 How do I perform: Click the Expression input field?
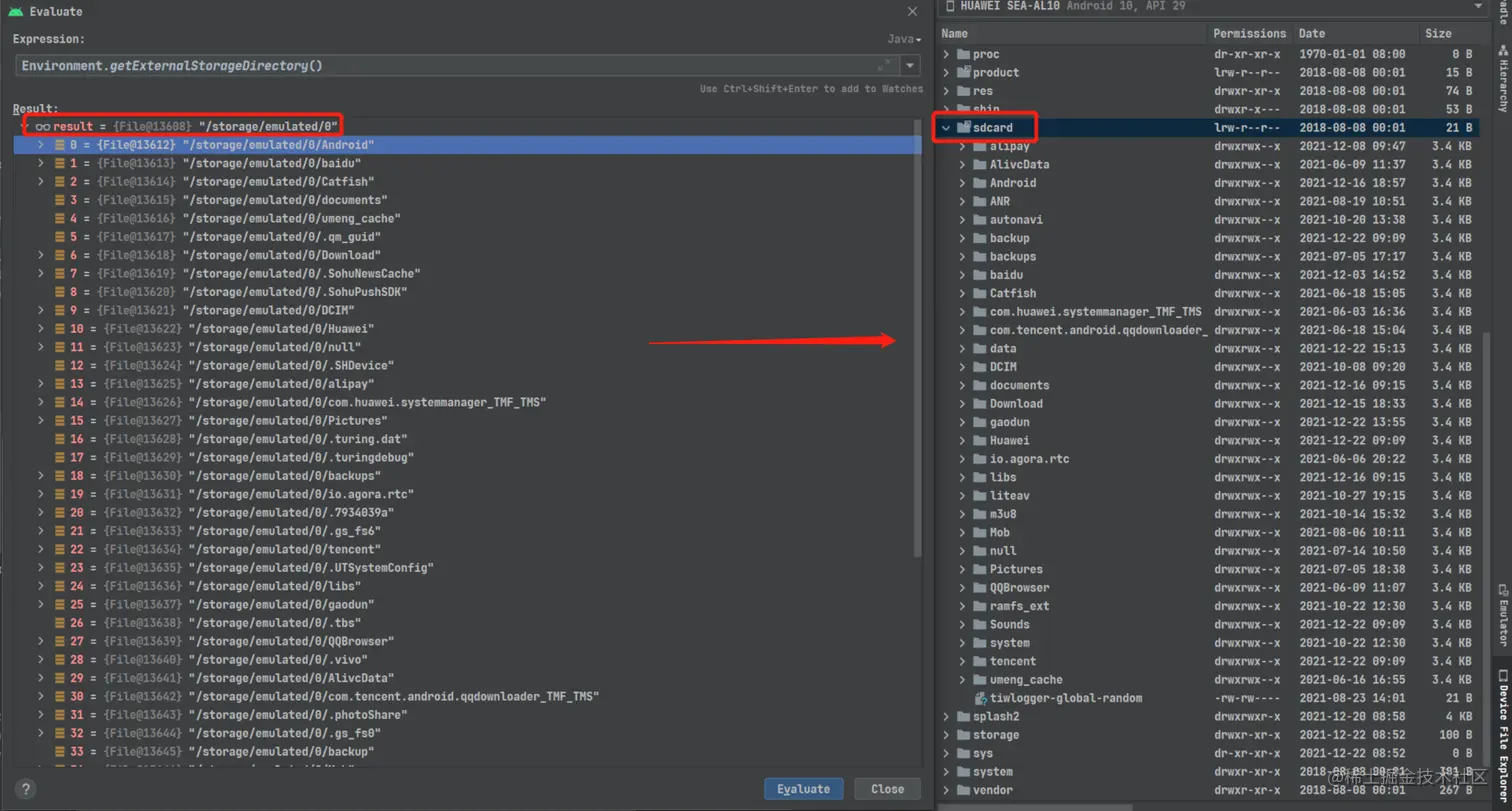pyautogui.click(x=458, y=66)
